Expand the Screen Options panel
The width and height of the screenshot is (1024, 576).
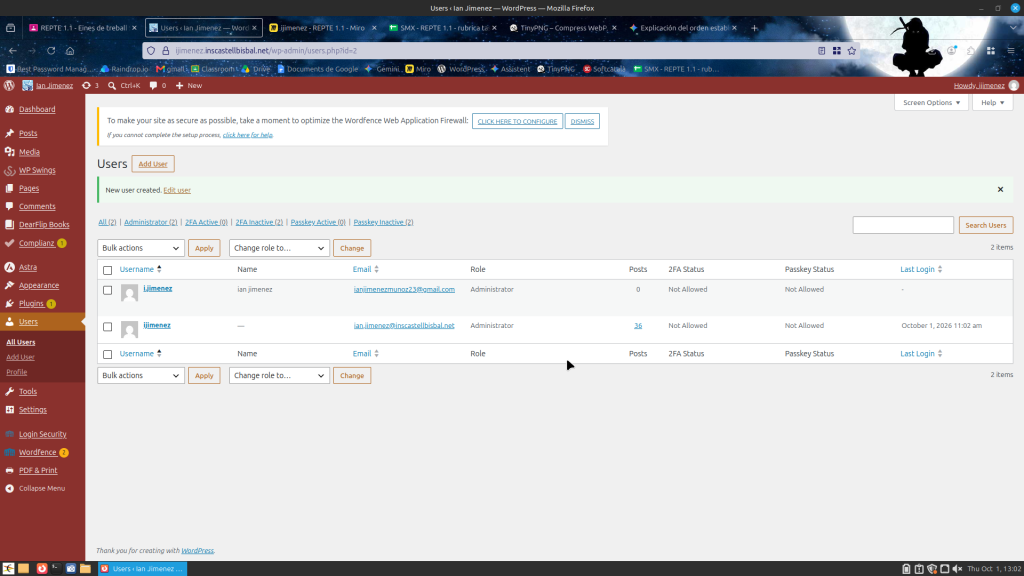[931, 103]
